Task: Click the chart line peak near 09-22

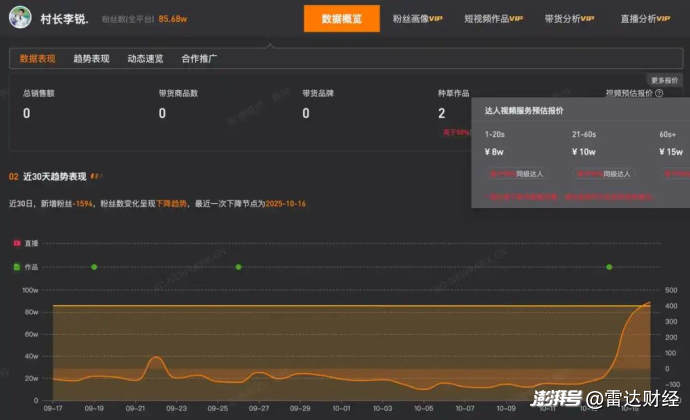Action: (x=156, y=357)
